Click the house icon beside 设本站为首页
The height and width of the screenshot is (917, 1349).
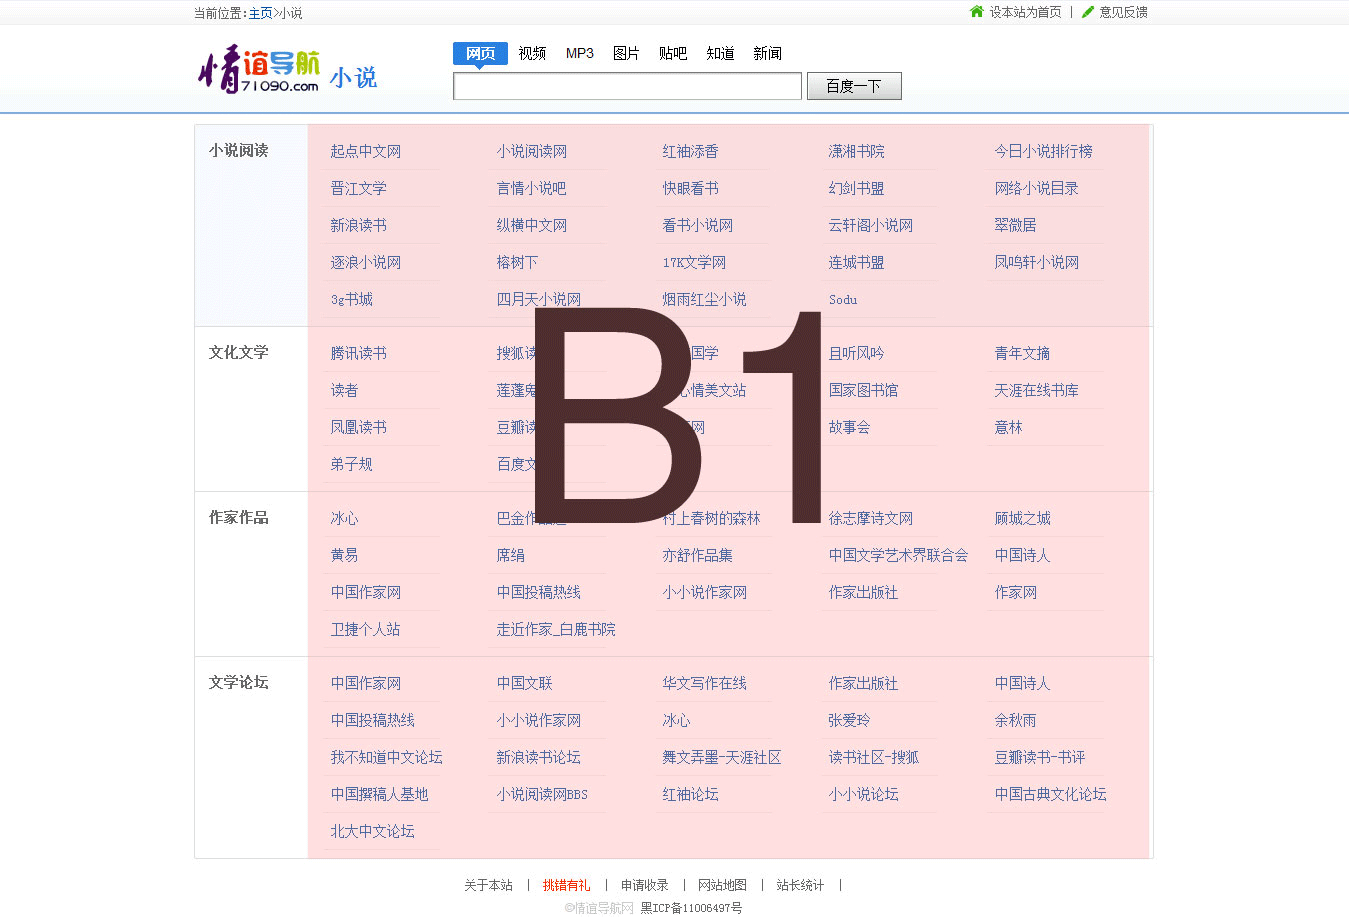[977, 12]
